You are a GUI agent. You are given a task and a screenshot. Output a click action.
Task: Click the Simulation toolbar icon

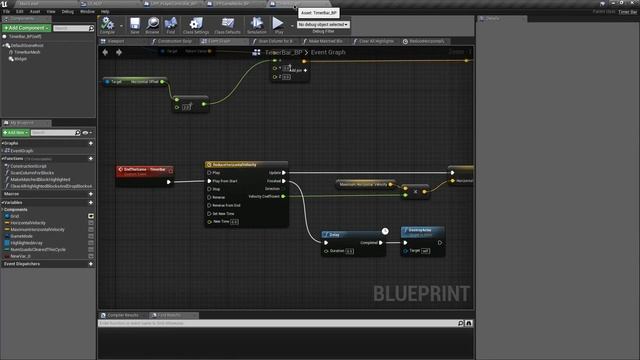point(257,23)
